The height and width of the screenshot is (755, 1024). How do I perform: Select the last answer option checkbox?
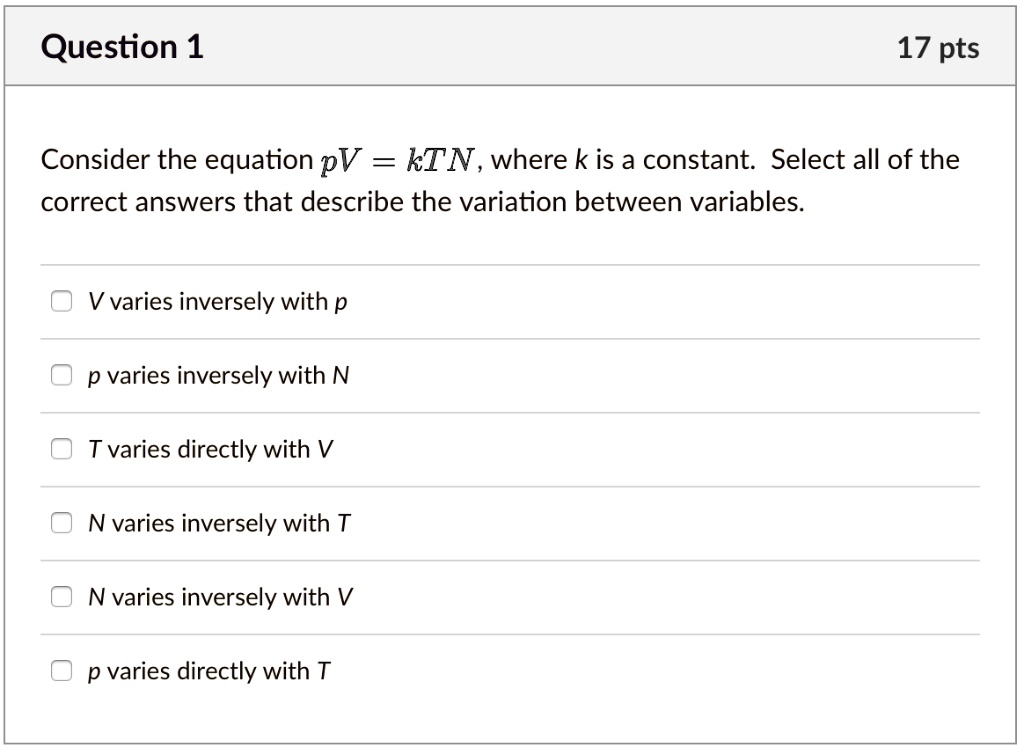click(61, 669)
